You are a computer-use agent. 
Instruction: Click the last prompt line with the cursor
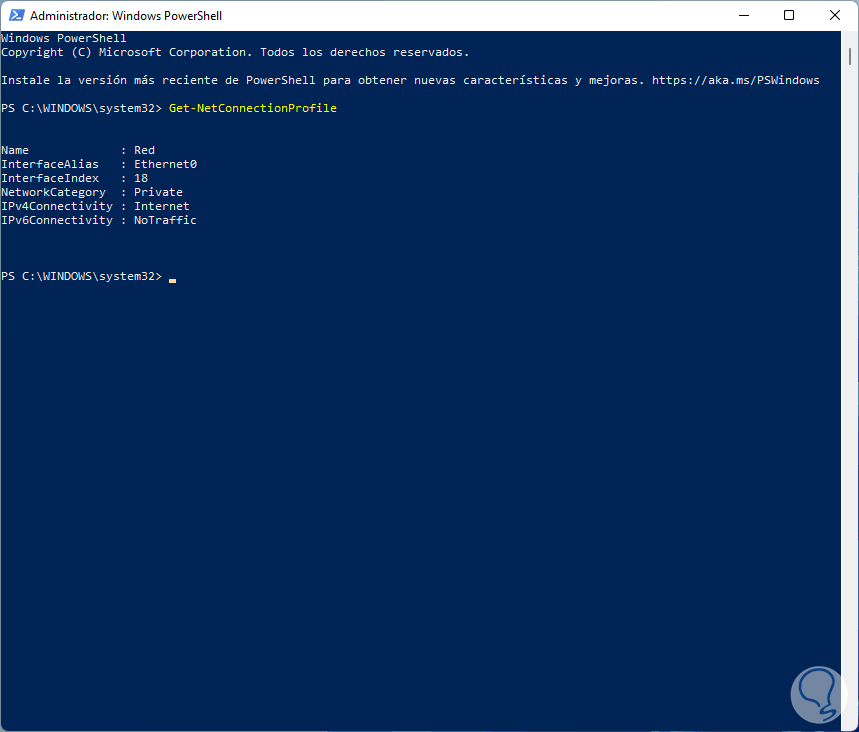pos(89,277)
